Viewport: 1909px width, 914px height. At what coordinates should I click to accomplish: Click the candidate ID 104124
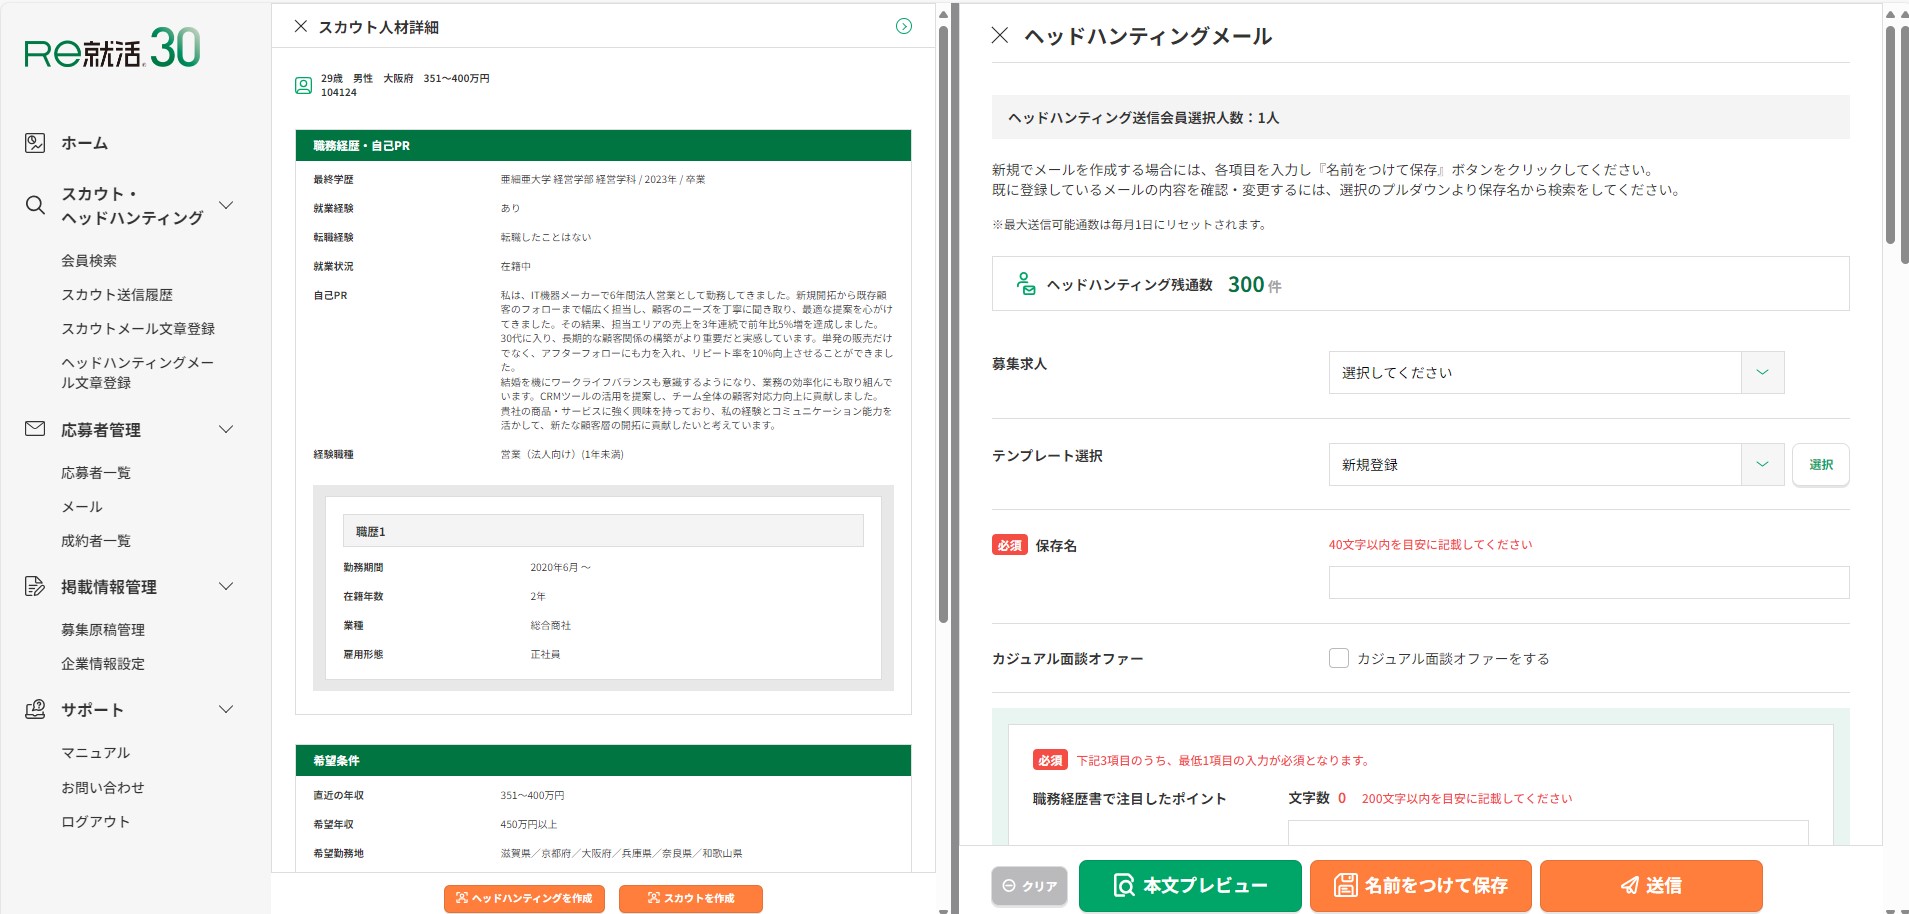click(339, 92)
